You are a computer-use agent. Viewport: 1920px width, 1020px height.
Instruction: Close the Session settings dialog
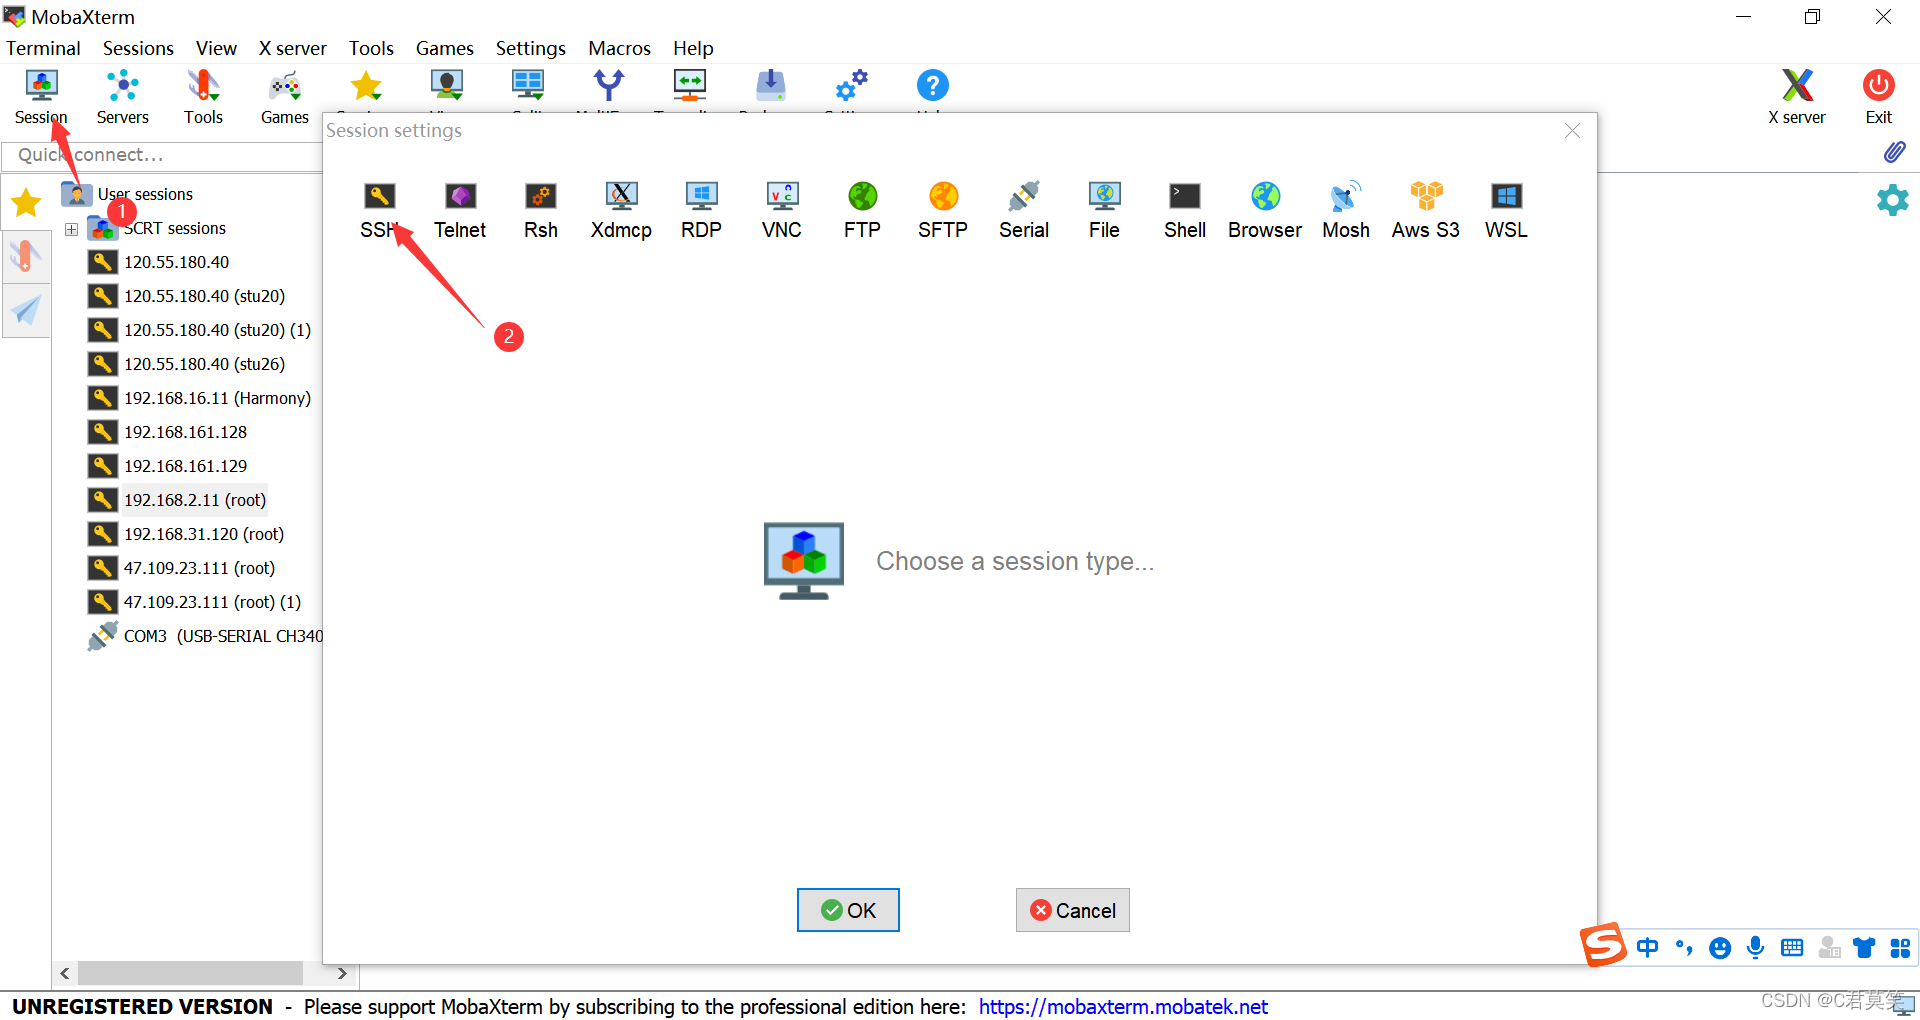(x=1572, y=131)
